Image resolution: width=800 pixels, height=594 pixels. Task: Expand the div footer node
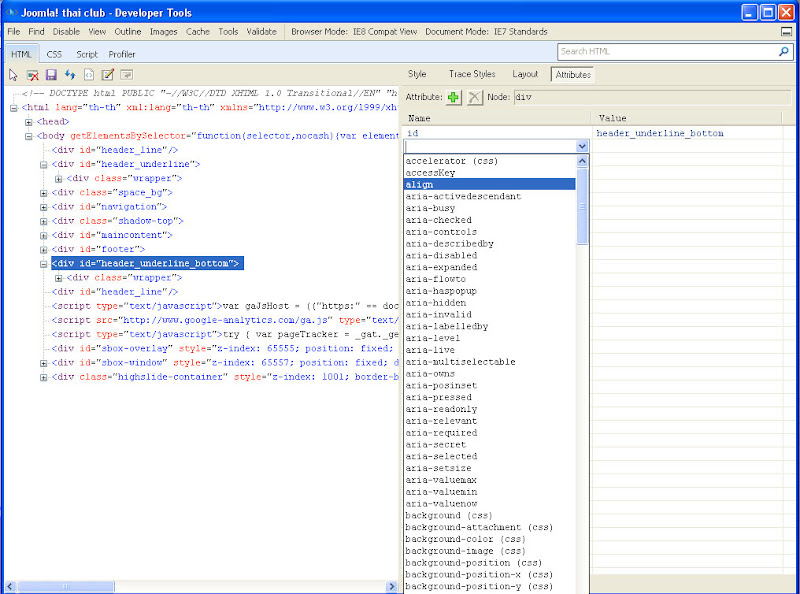coord(43,250)
